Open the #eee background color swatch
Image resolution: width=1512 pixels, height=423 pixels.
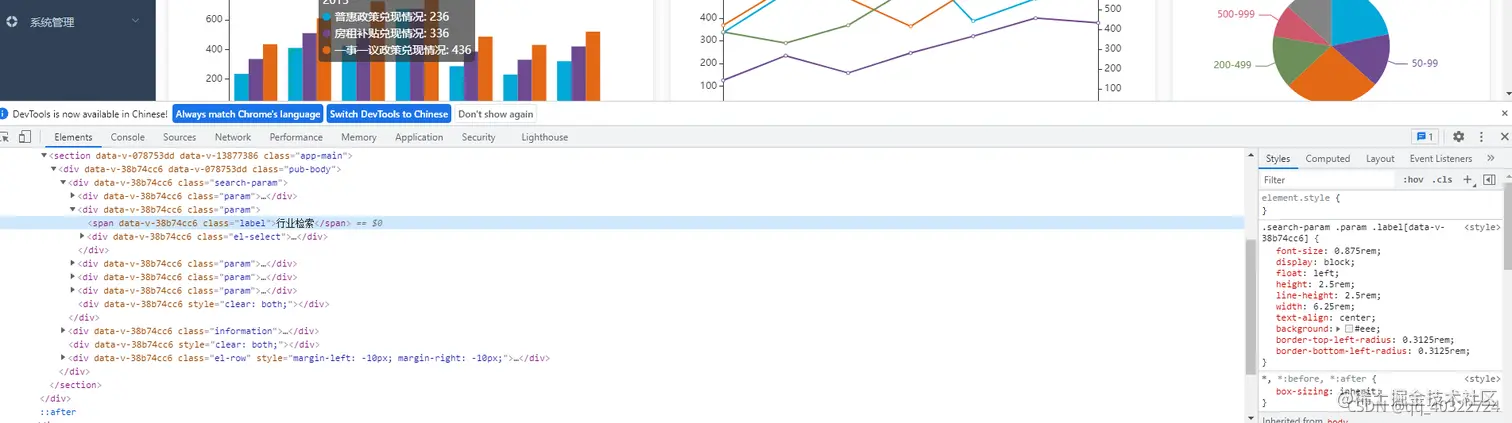[x=1350, y=329]
